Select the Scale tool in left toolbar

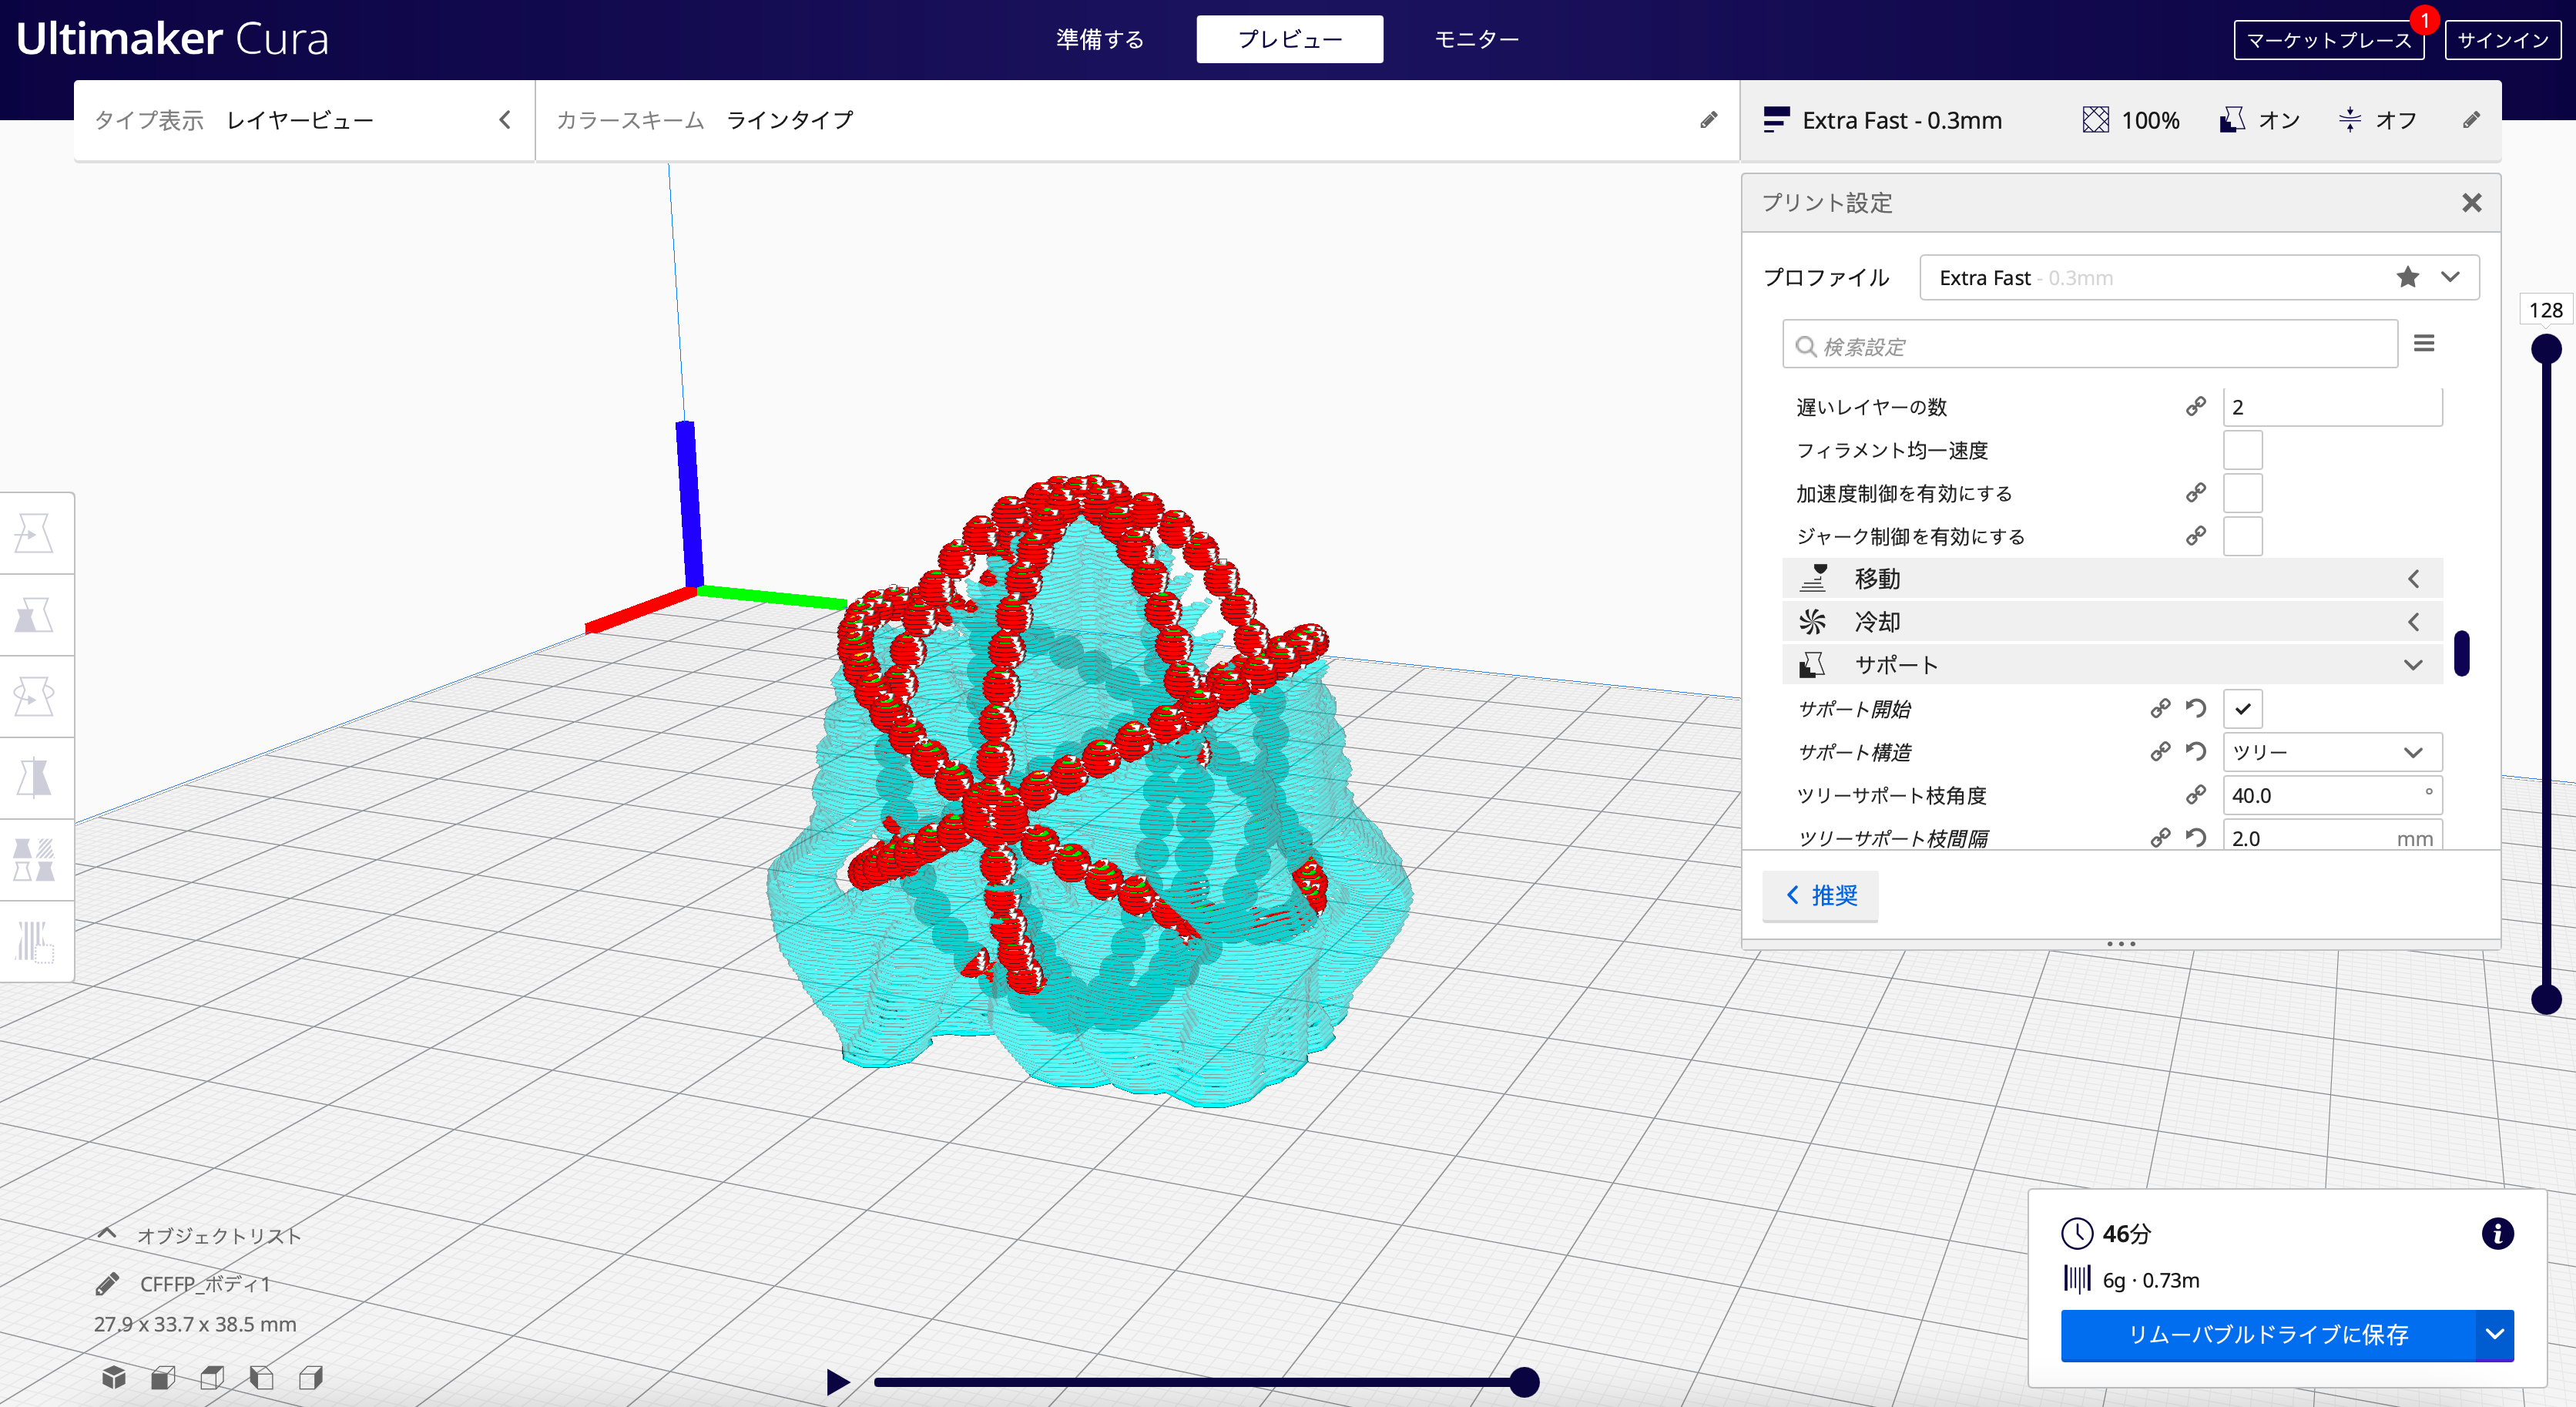click(35, 615)
